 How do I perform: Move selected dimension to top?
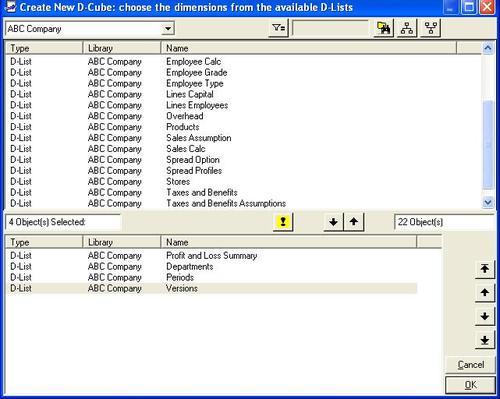coord(485,269)
